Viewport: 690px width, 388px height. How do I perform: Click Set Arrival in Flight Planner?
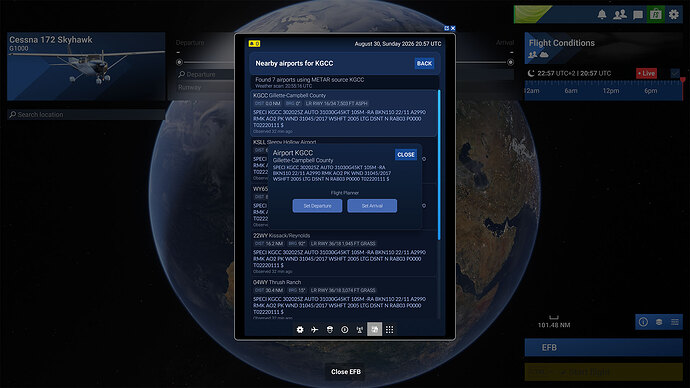(x=372, y=206)
